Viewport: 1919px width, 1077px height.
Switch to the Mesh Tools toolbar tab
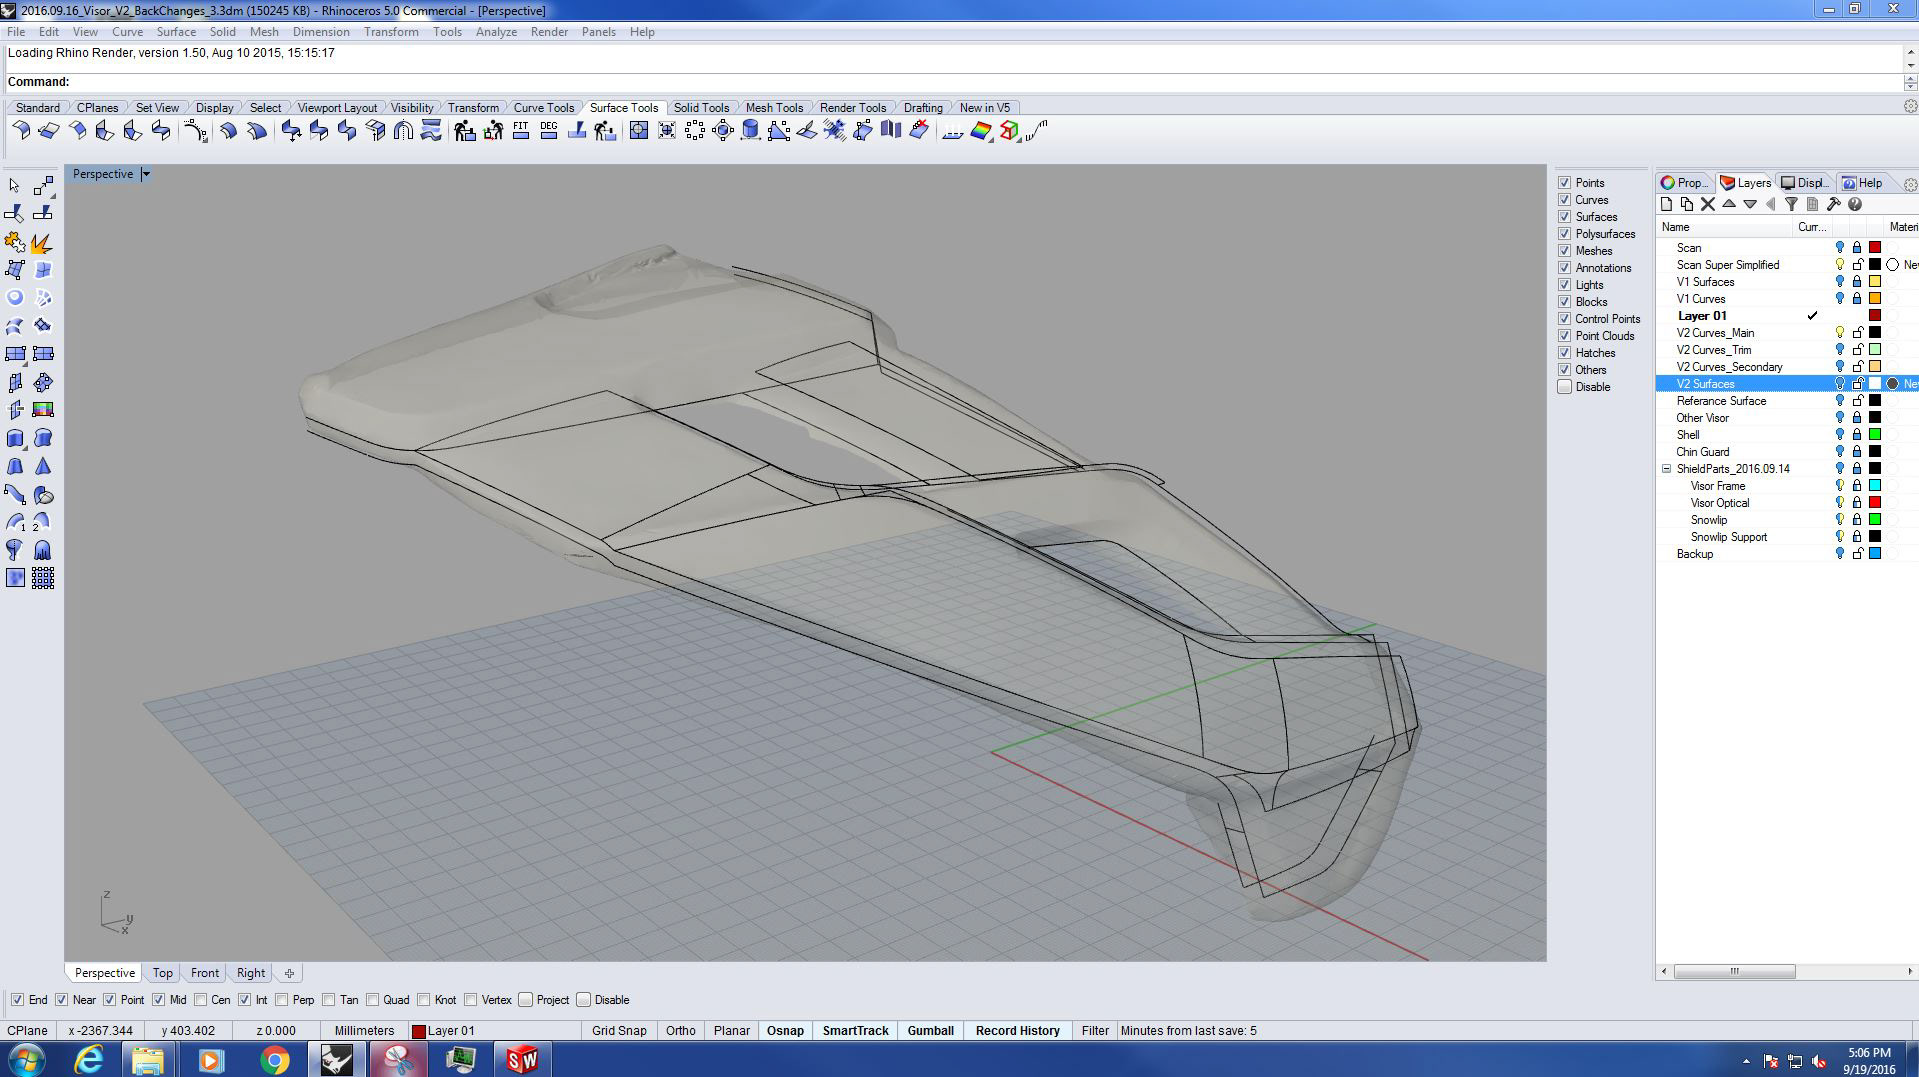773,108
